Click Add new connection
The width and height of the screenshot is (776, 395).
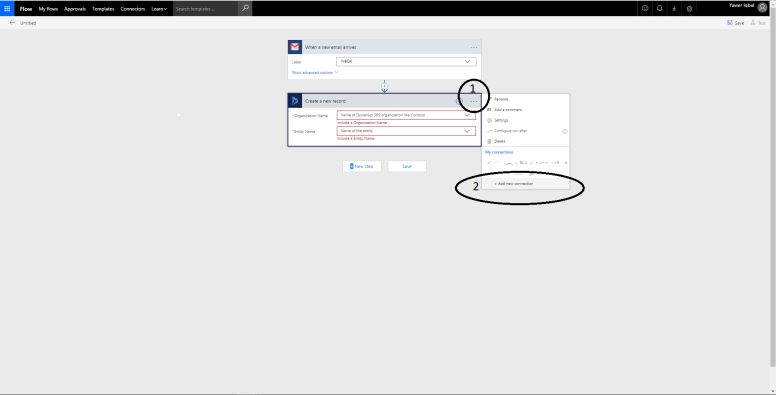[514, 184]
